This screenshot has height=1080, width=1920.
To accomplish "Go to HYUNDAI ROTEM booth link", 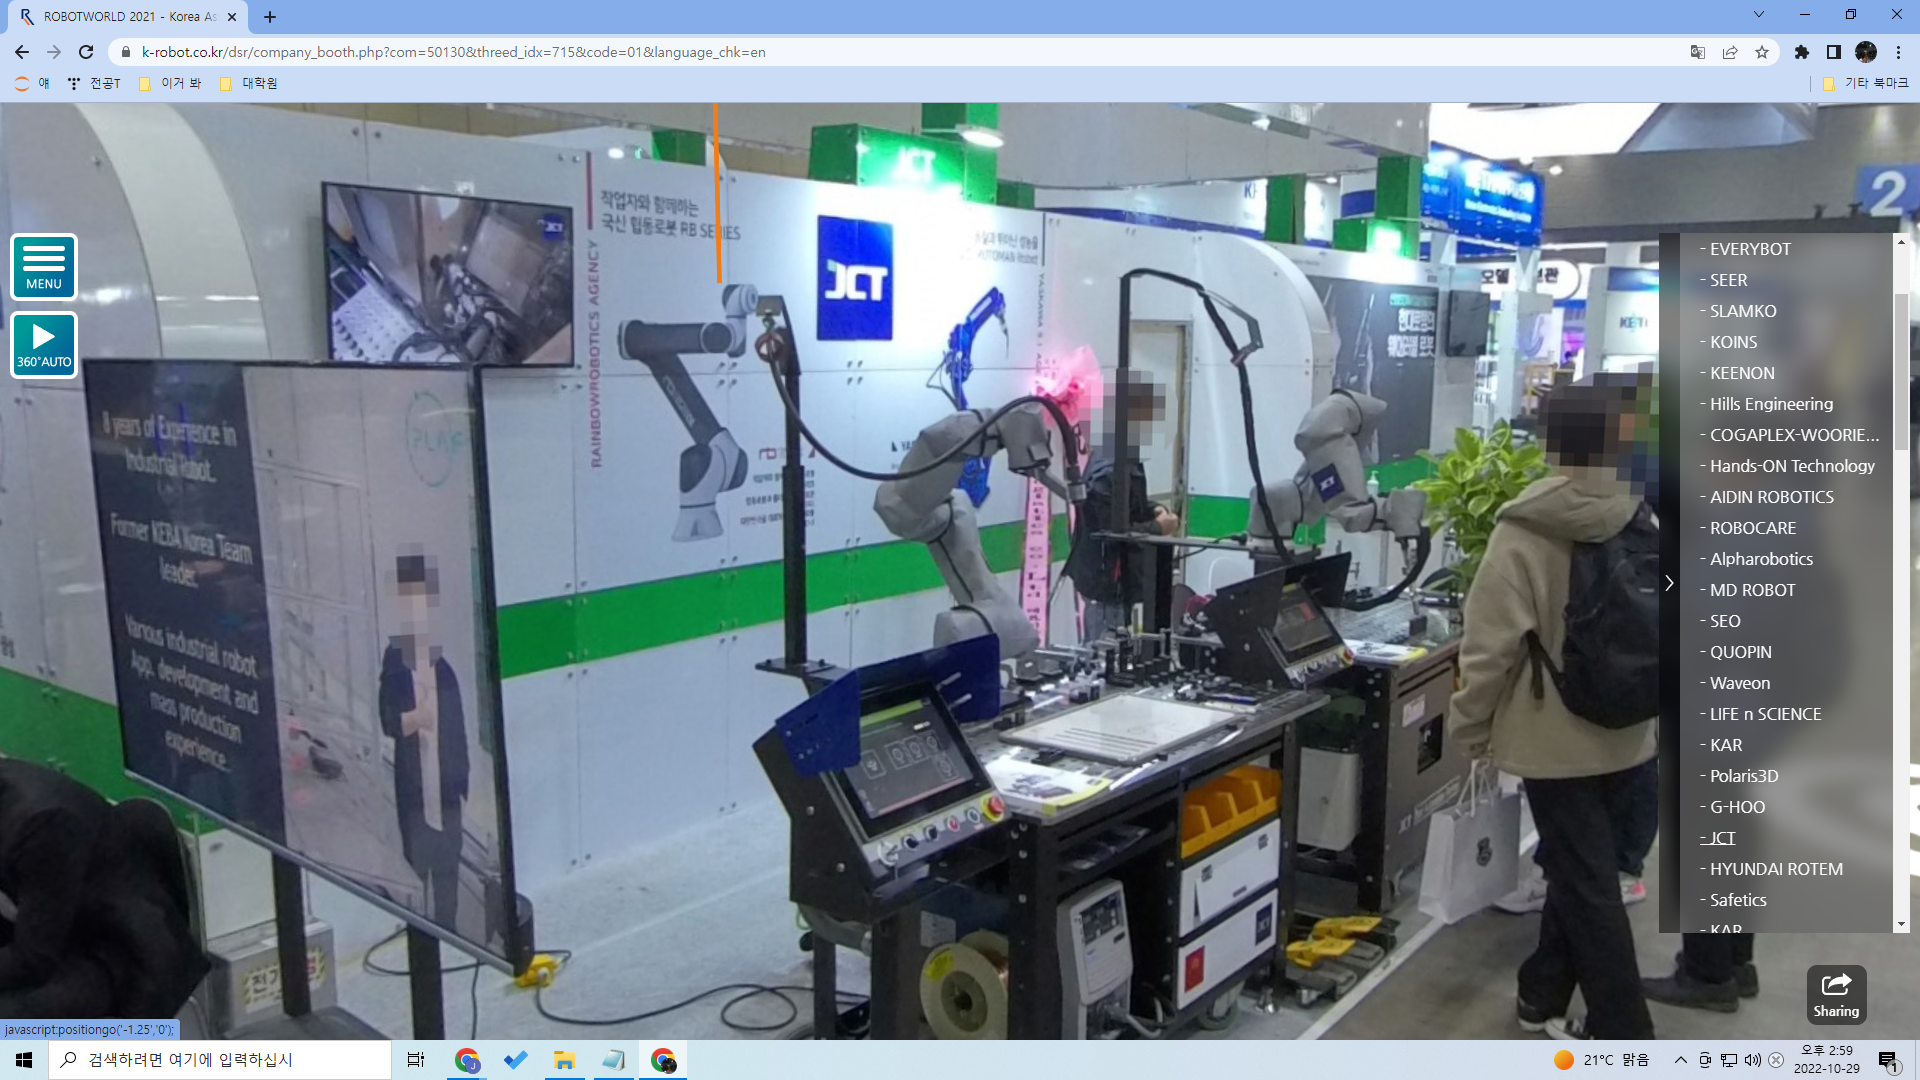I will (1776, 869).
